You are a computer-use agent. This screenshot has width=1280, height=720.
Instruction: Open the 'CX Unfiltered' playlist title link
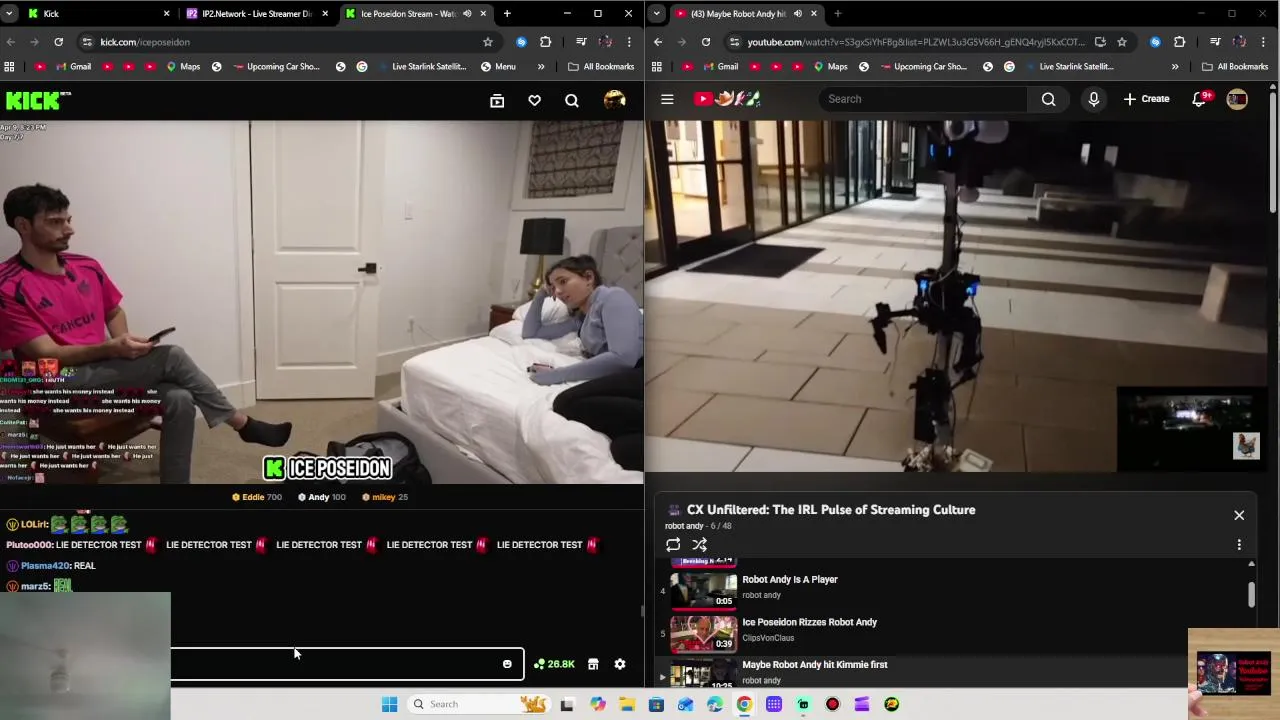click(830, 510)
